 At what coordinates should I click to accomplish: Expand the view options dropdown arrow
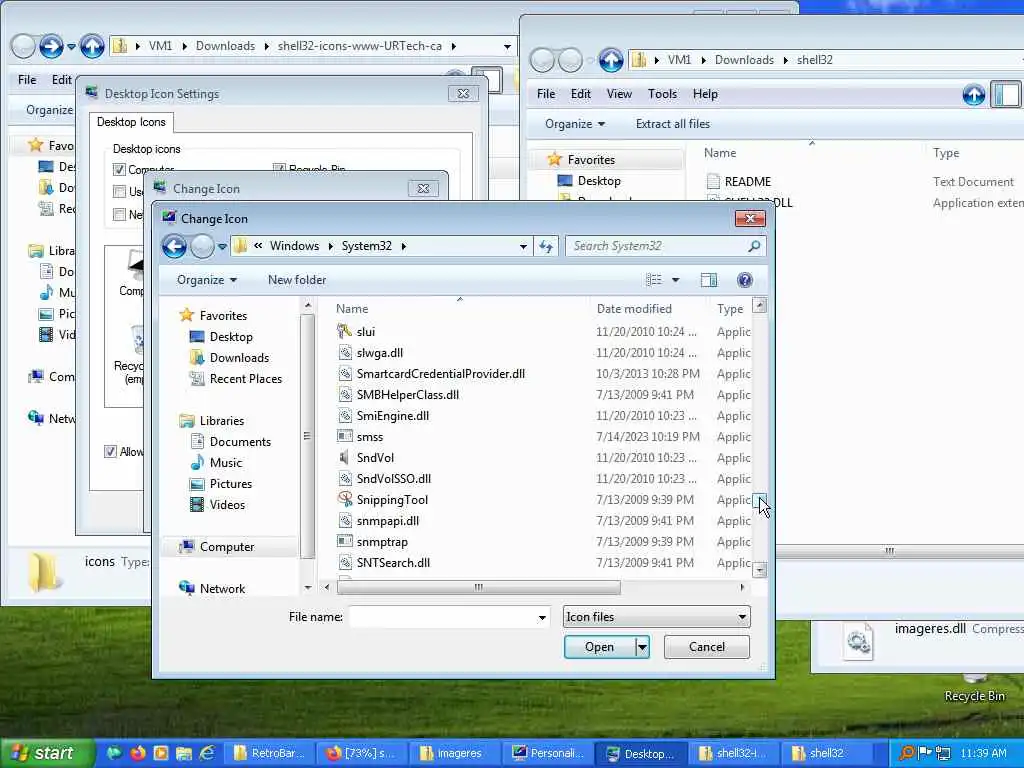point(675,280)
